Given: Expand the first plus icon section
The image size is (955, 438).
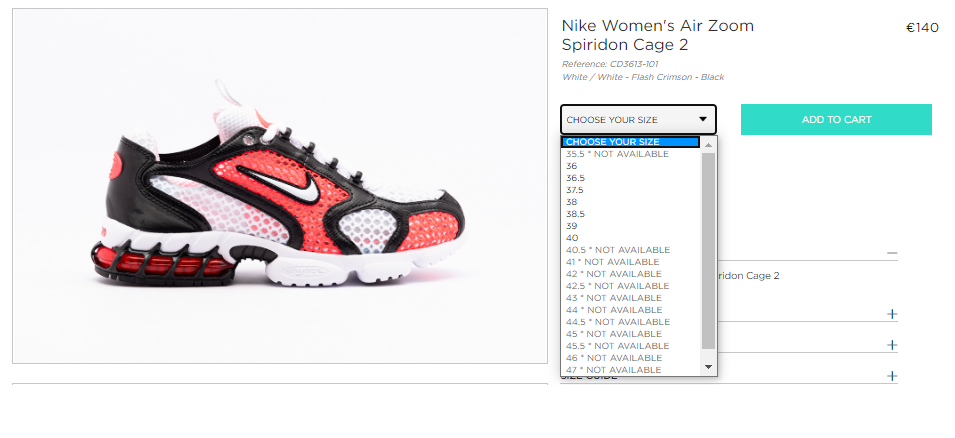Looking at the screenshot, I should point(892,314).
